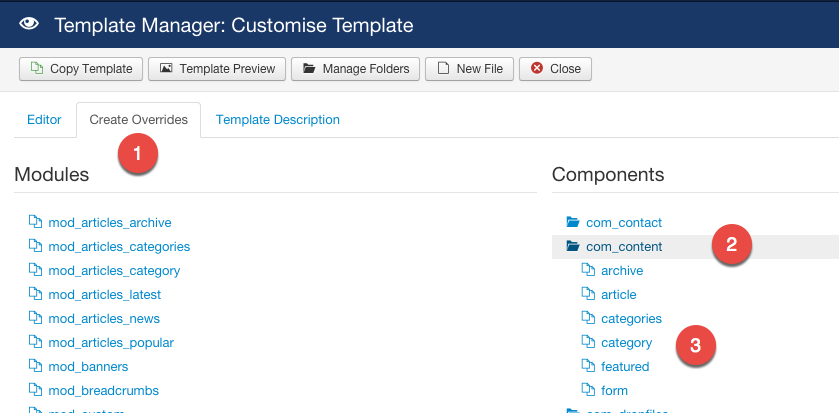
Task: Create override for category view
Action: (627, 343)
